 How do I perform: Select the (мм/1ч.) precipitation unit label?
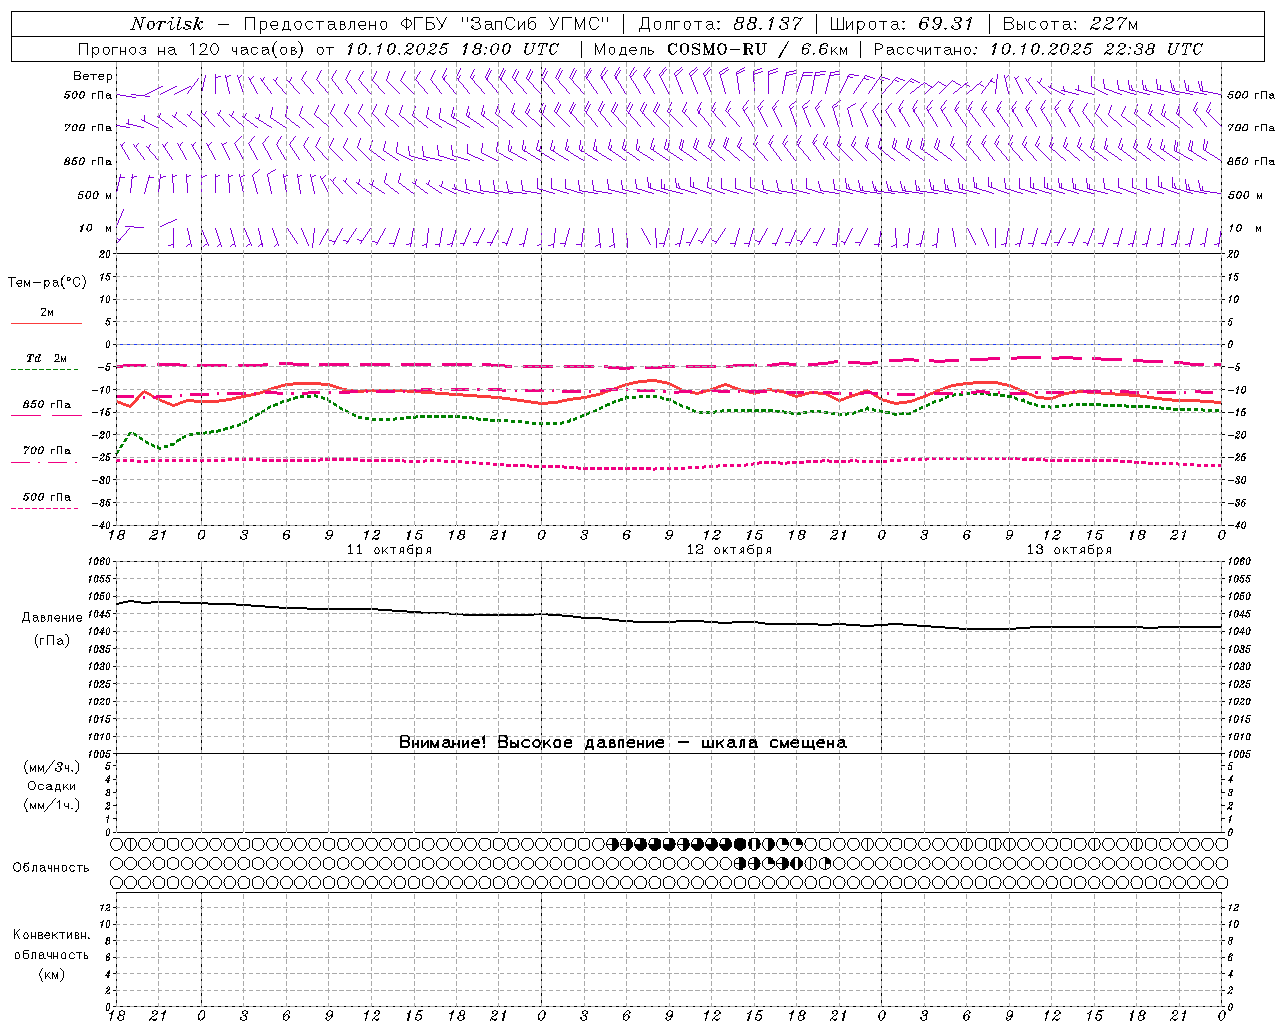click(x=52, y=805)
